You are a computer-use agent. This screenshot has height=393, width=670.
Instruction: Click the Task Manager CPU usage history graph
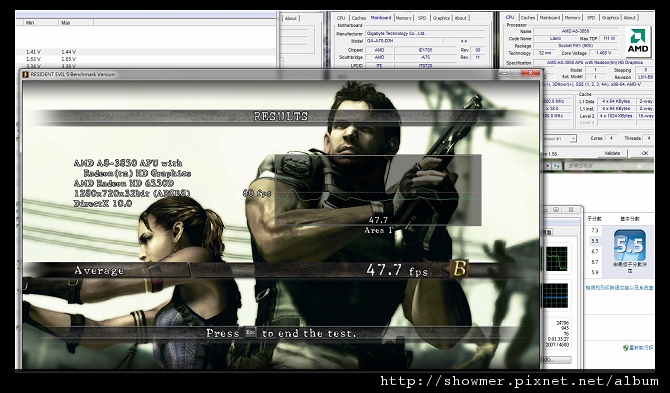pos(556,259)
